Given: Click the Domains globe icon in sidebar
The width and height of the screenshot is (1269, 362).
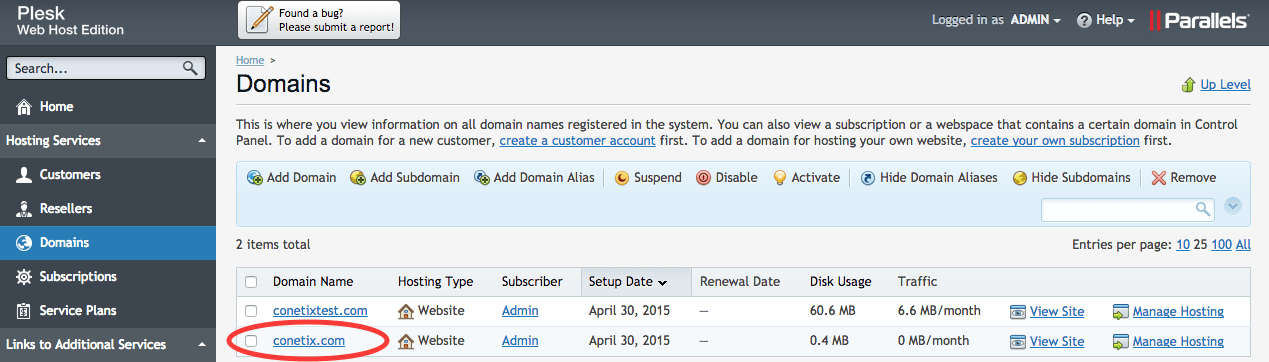Looking at the screenshot, I should (24, 243).
